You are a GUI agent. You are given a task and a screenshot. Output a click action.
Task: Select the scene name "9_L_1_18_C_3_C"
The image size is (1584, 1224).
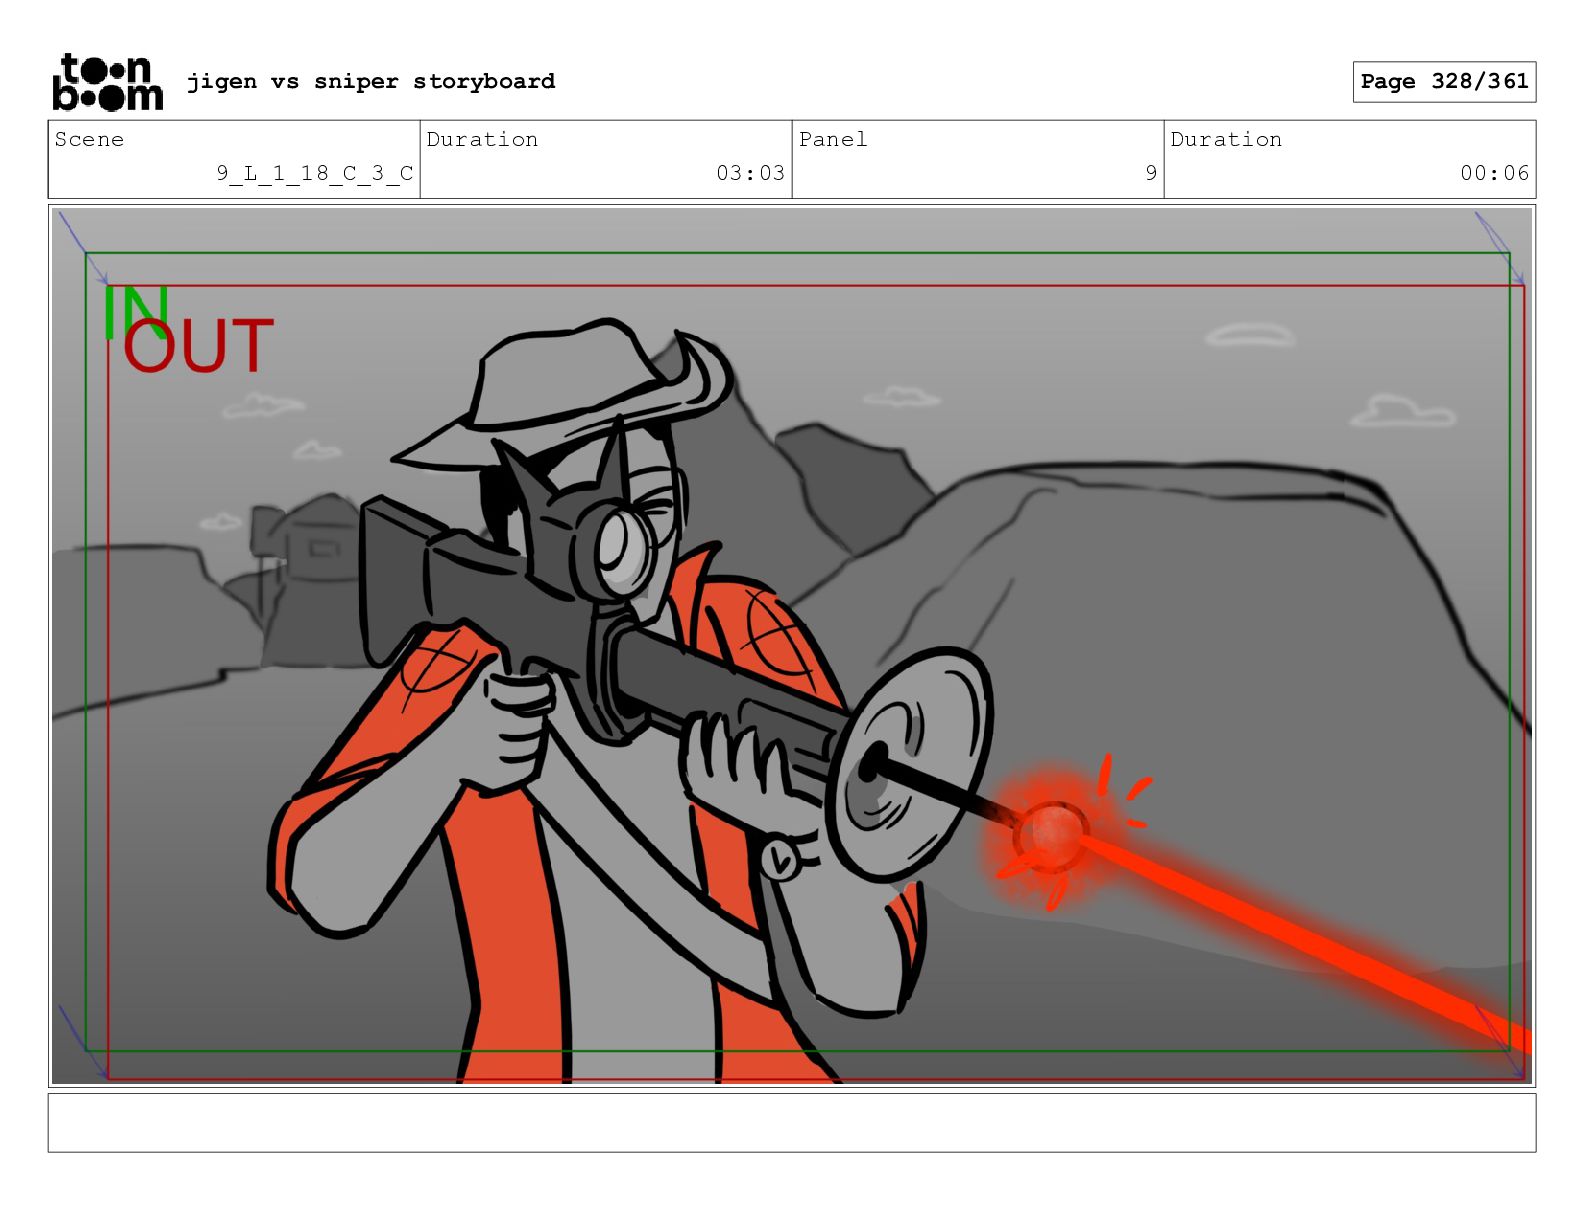pos(314,173)
